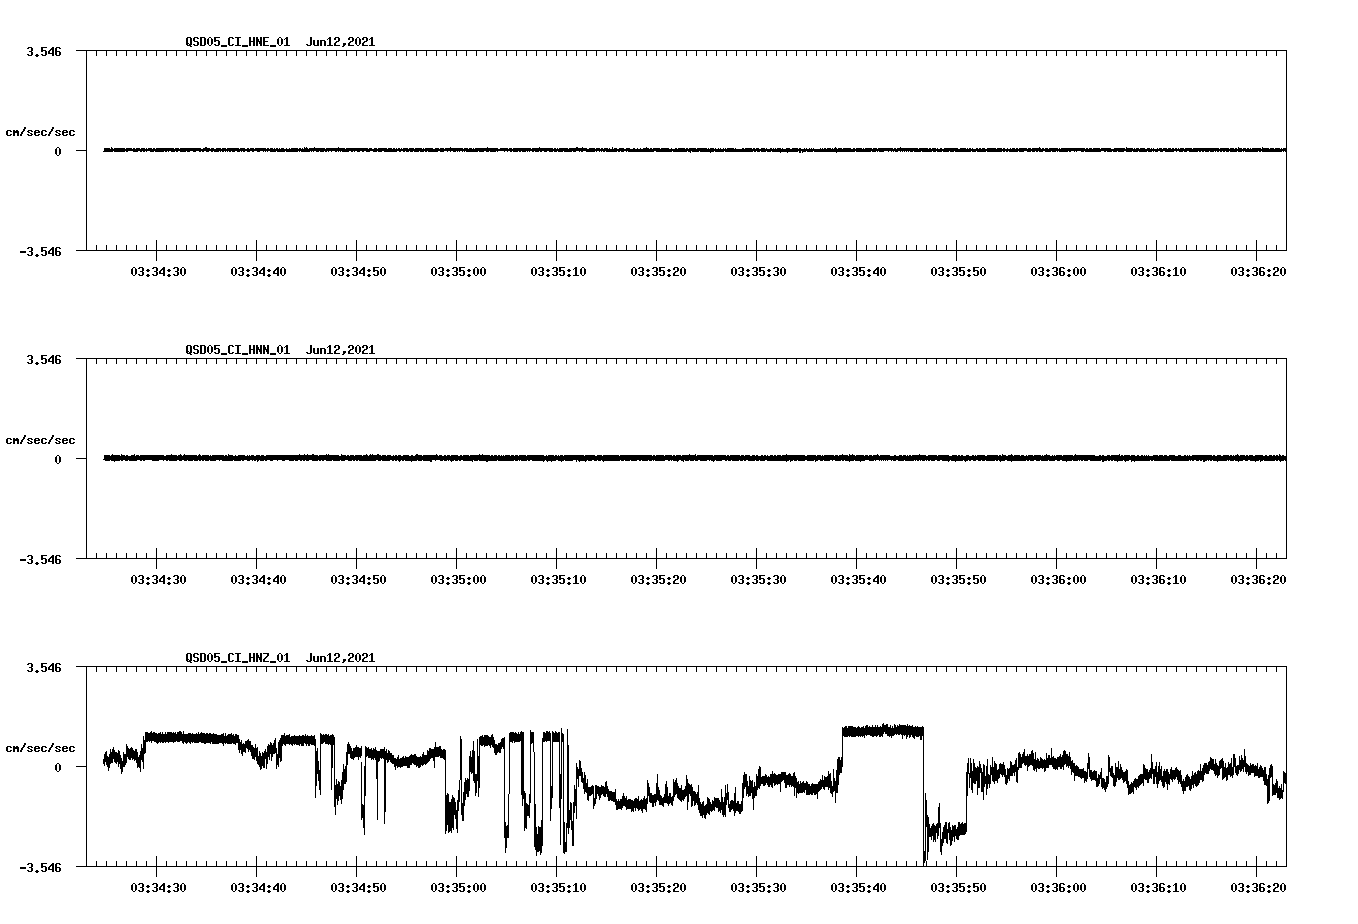Pick 03:35:20 time label beneath the HNZ plot
The height and width of the screenshot is (924, 1358).
[658, 888]
